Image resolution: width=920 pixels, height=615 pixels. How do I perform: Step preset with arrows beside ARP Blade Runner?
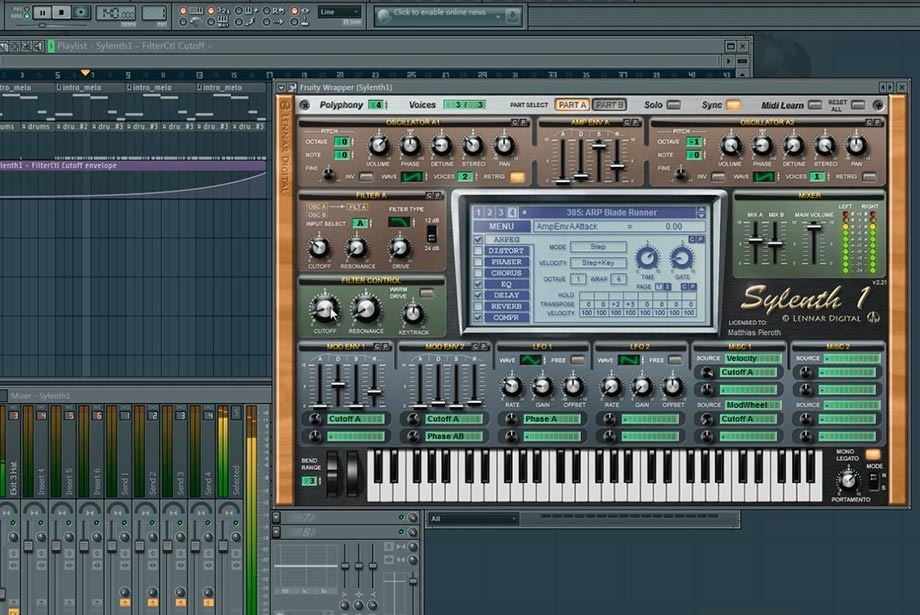pyautogui.click(x=701, y=212)
